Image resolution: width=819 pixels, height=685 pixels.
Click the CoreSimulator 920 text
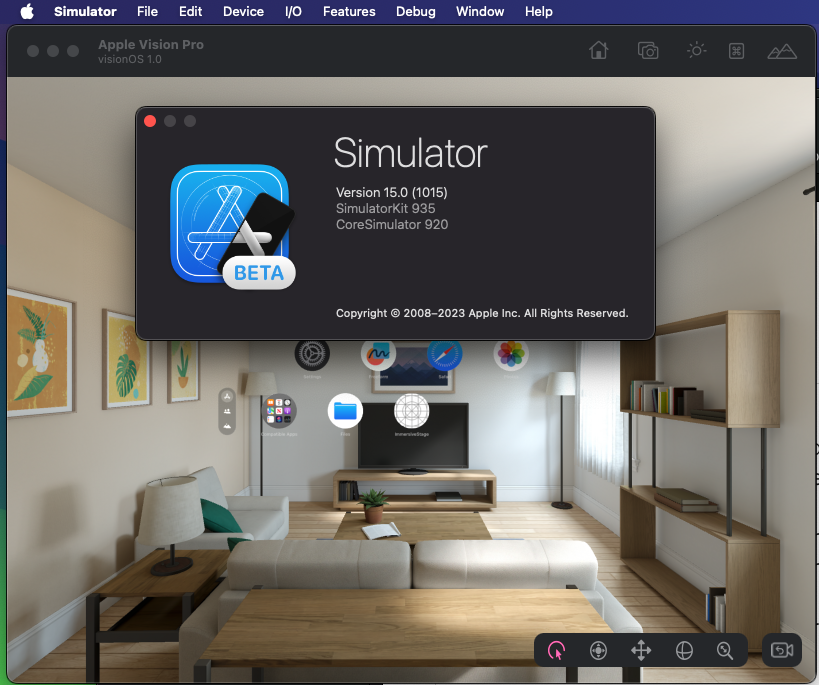coord(392,225)
